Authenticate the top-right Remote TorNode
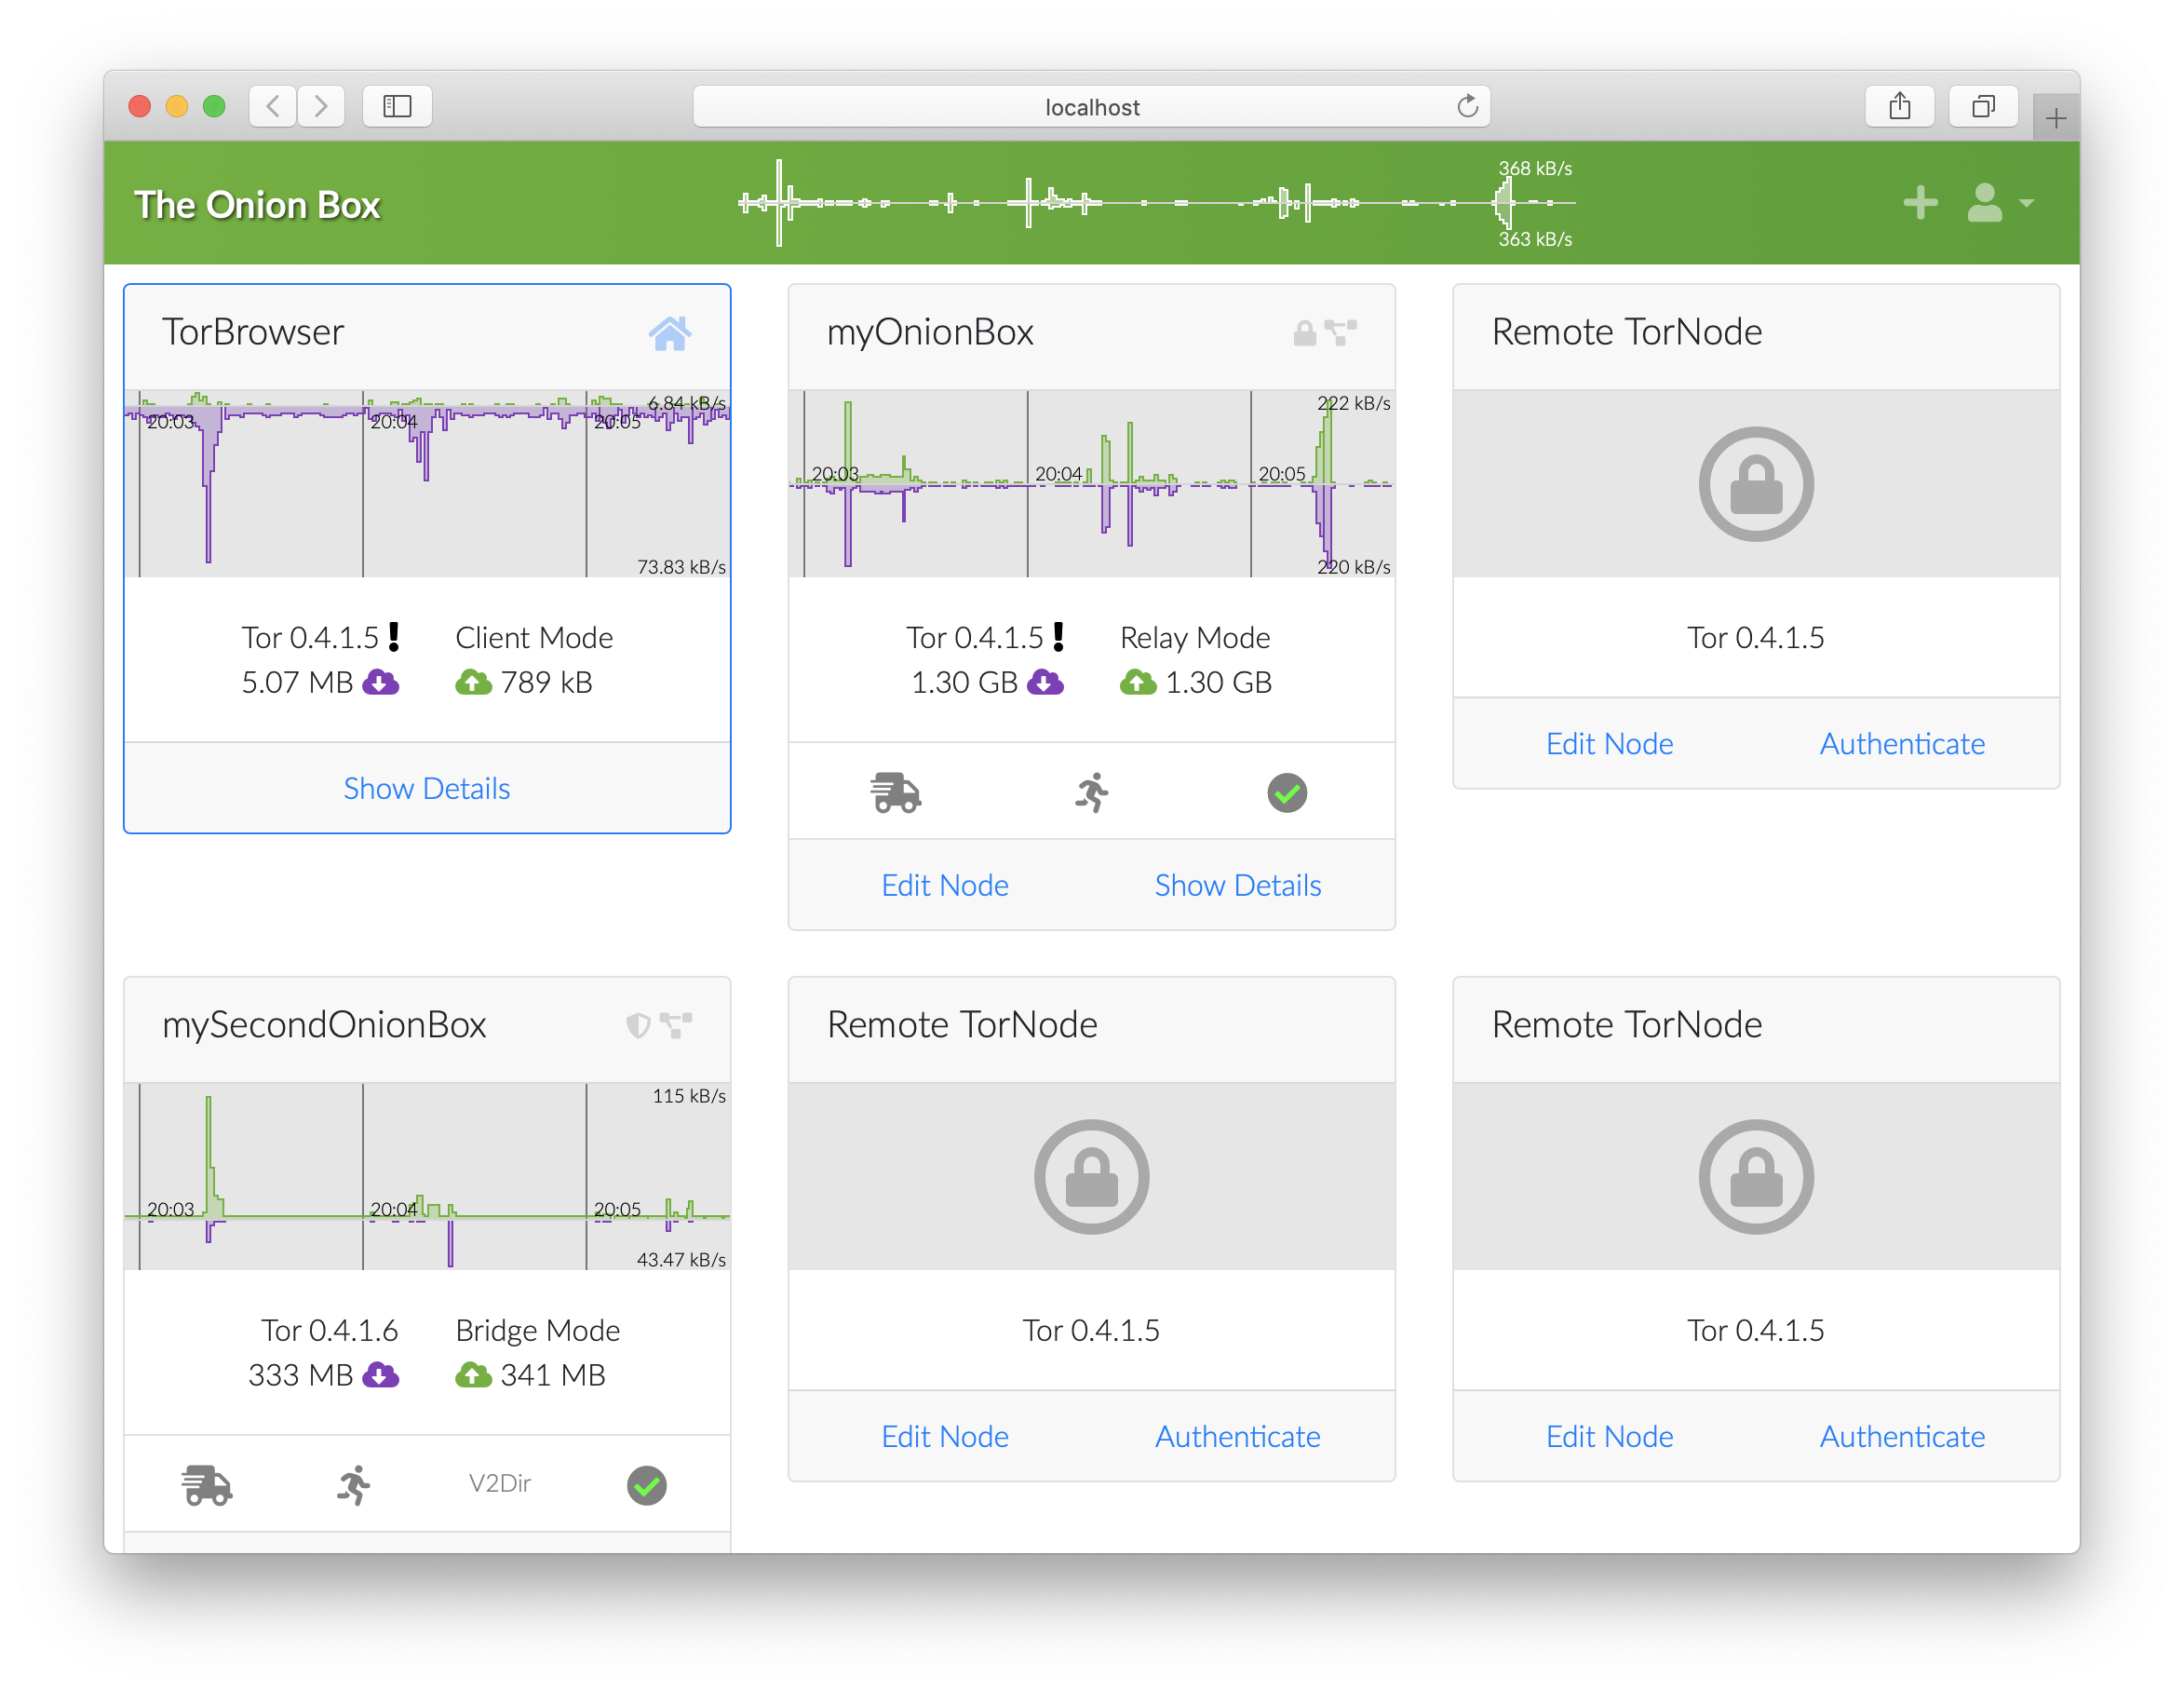 tap(1901, 744)
